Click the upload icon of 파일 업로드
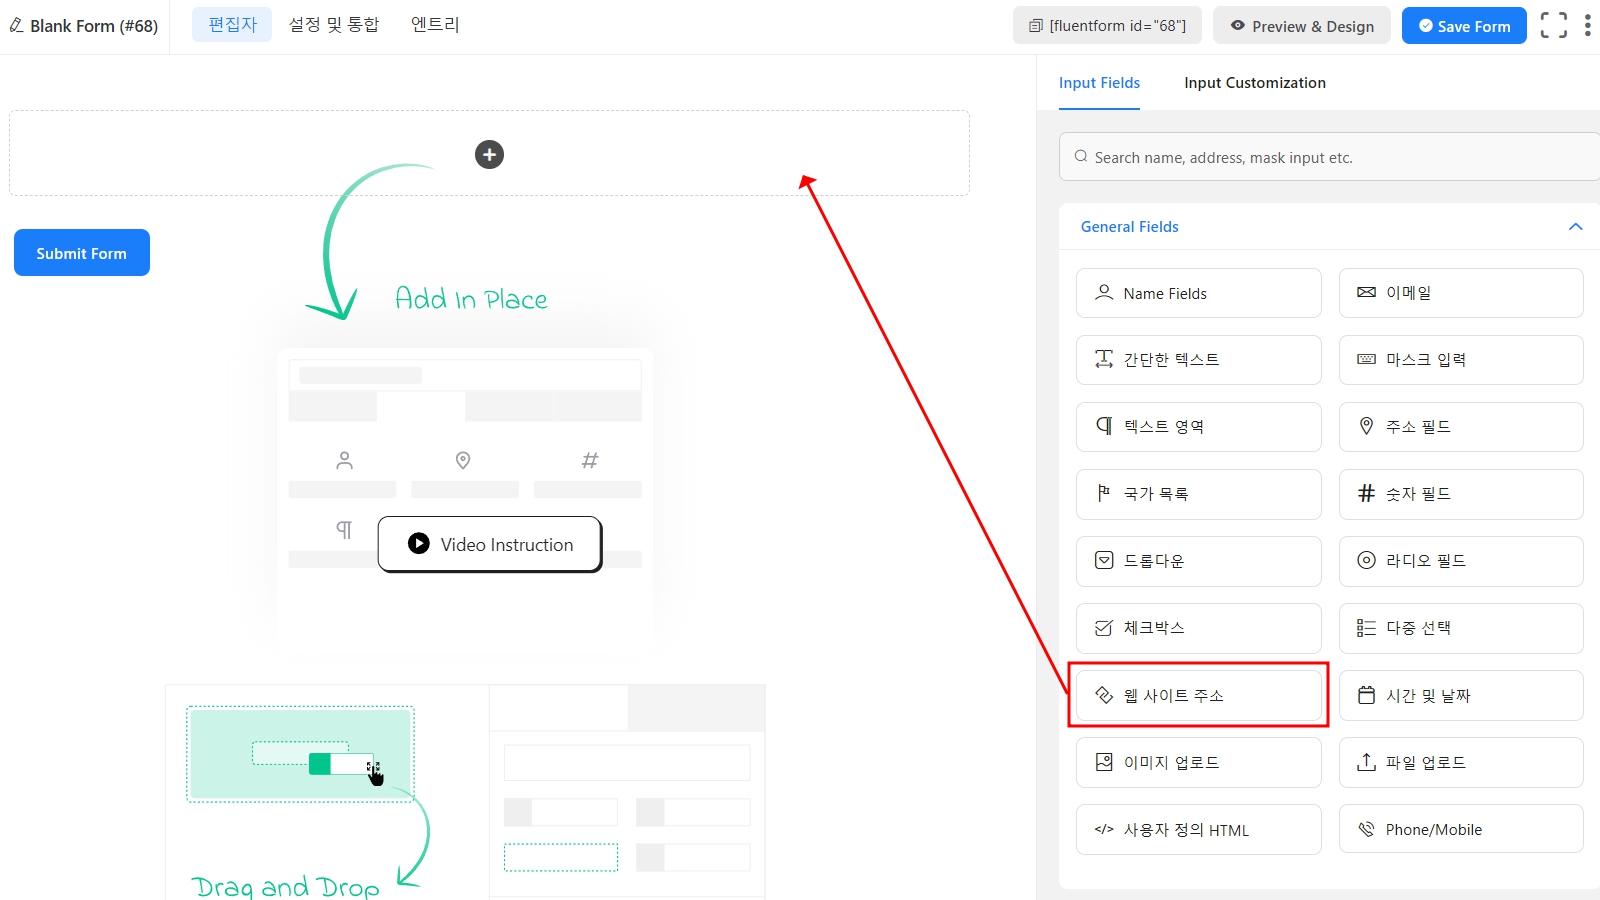The width and height of the screenshot is (1600, 900). [x=1366, y=762]
